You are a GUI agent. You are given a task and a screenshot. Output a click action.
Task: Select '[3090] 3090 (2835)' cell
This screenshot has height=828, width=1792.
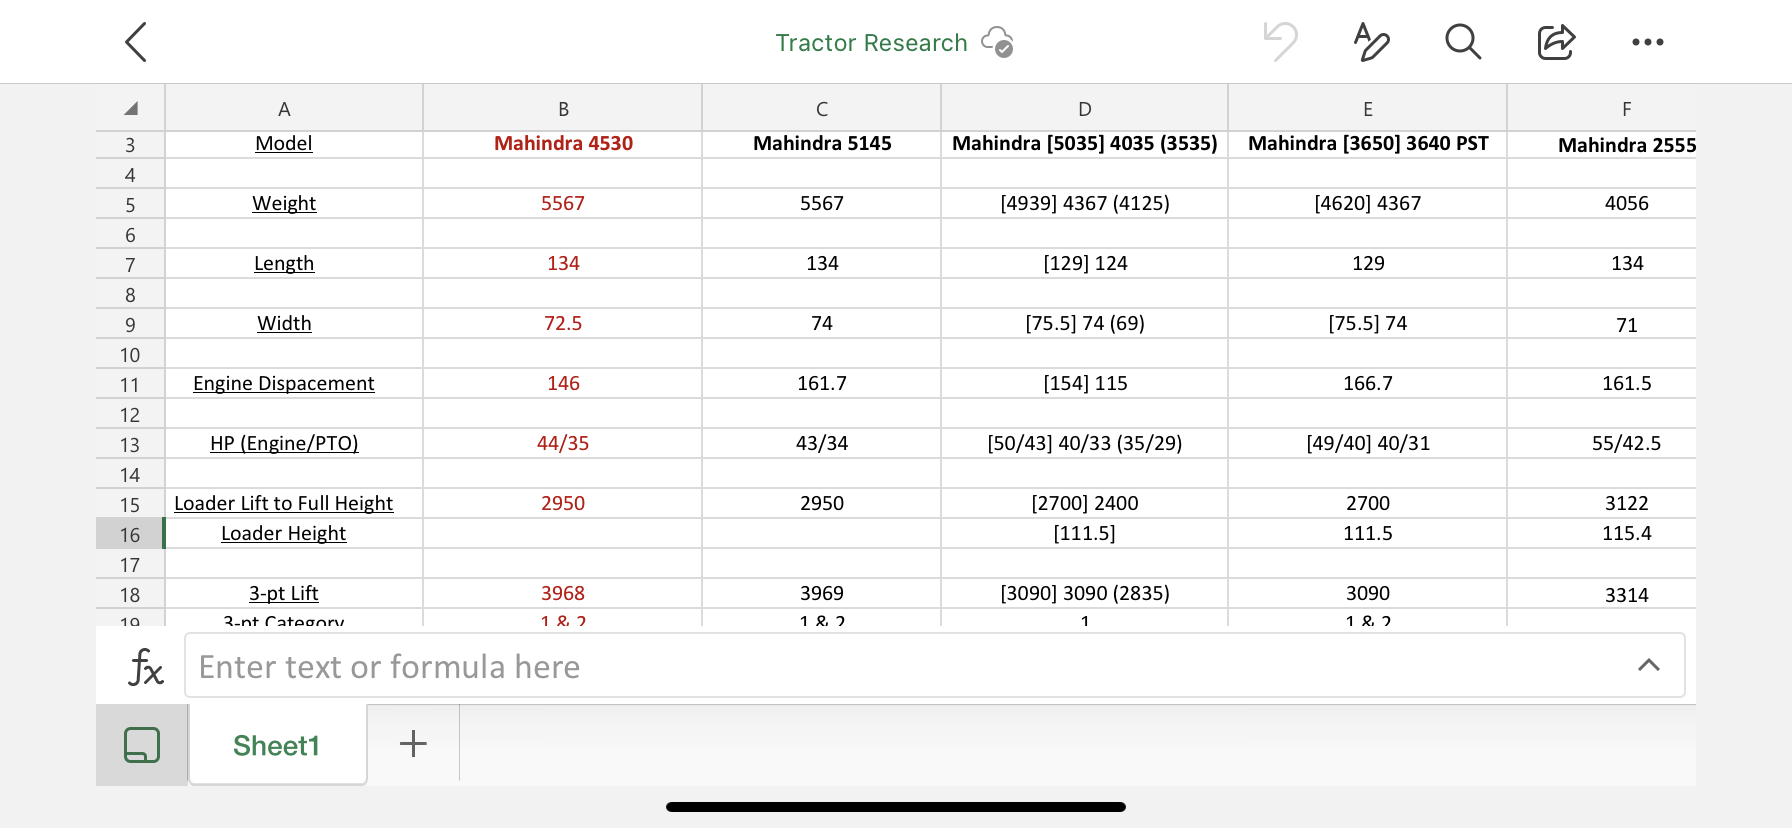pyautogui.click(x=1085, y=593)
